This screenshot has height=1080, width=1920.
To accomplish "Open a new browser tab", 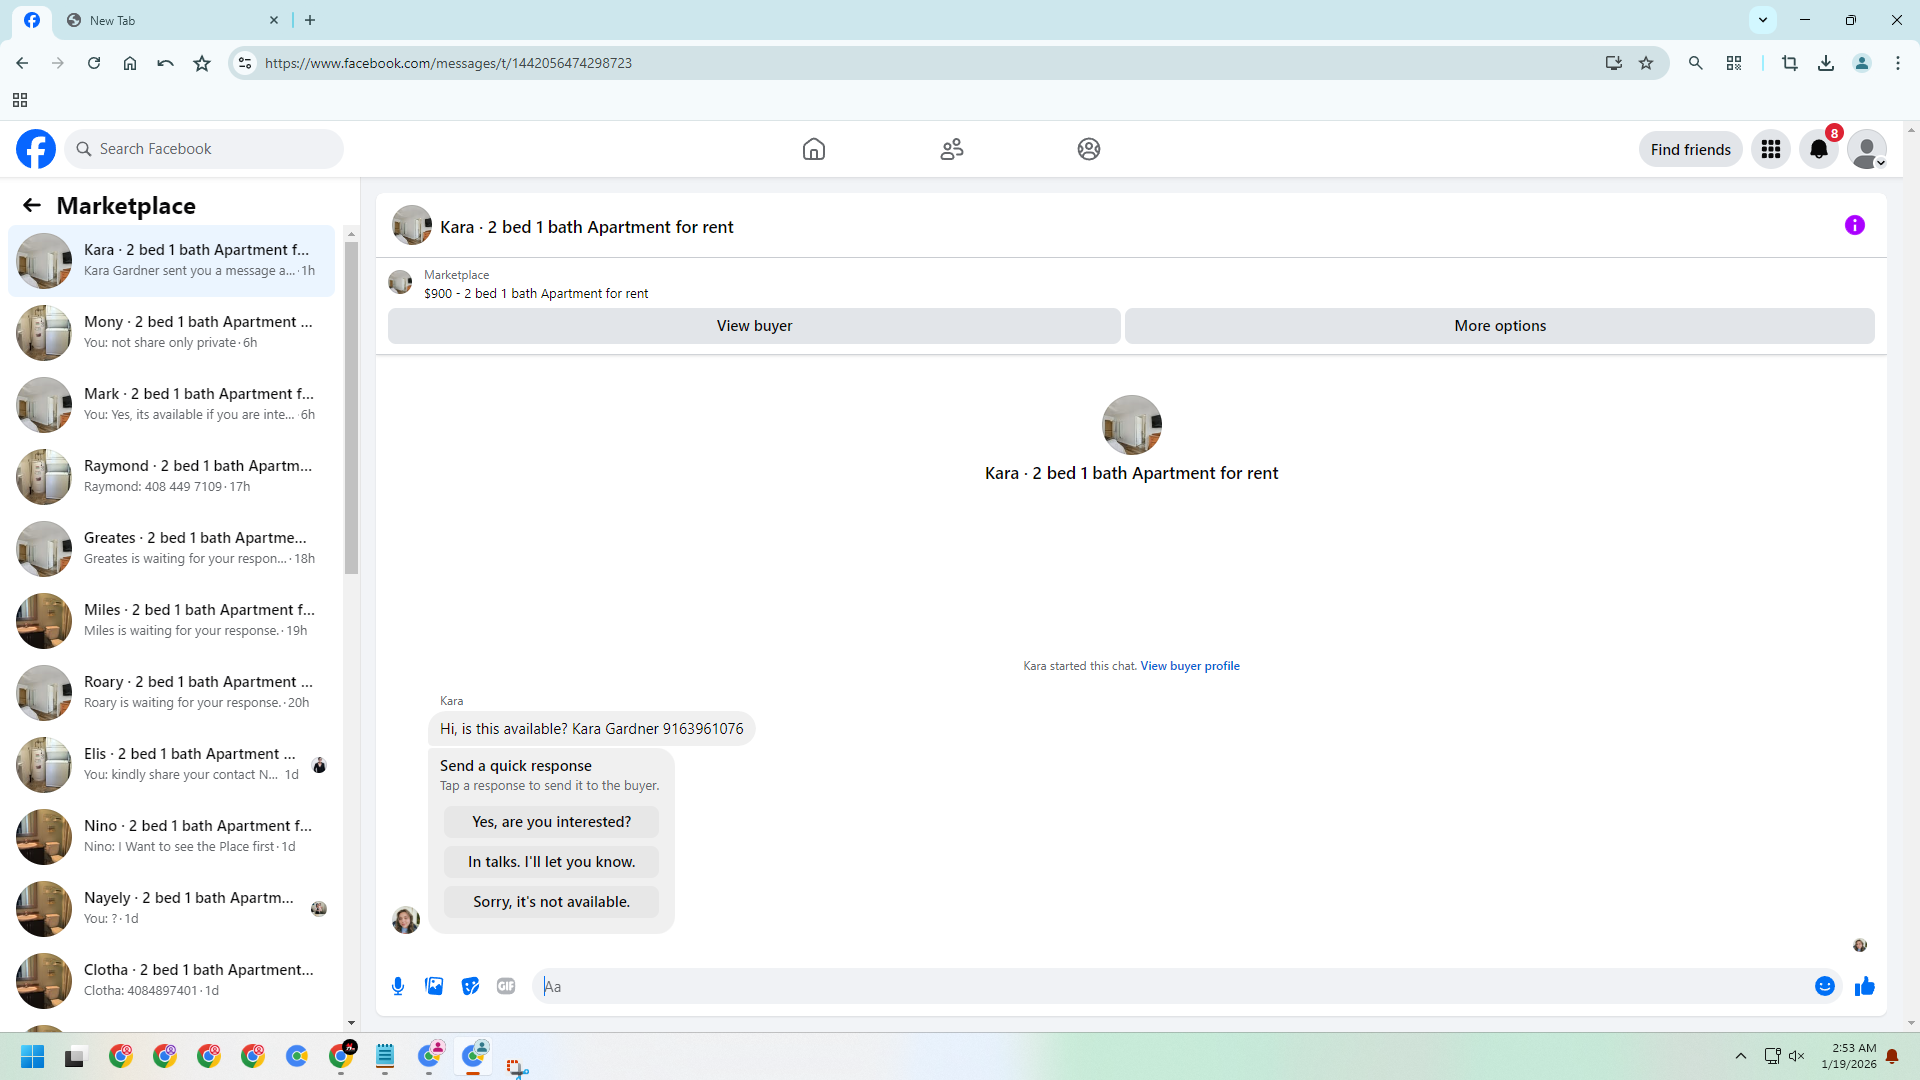I will [x=310, y=20].
